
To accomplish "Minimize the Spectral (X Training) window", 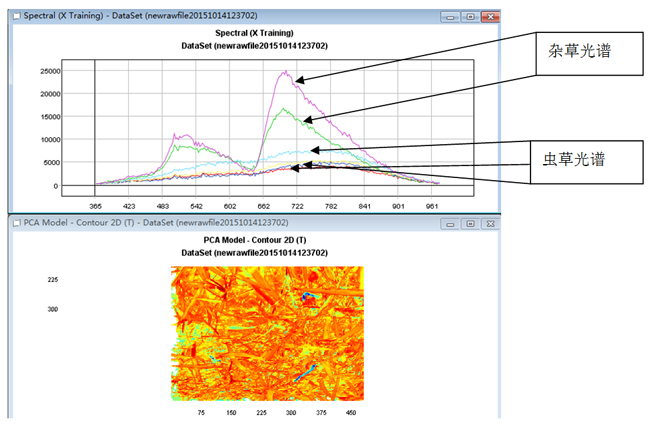I will coord(449,18).
